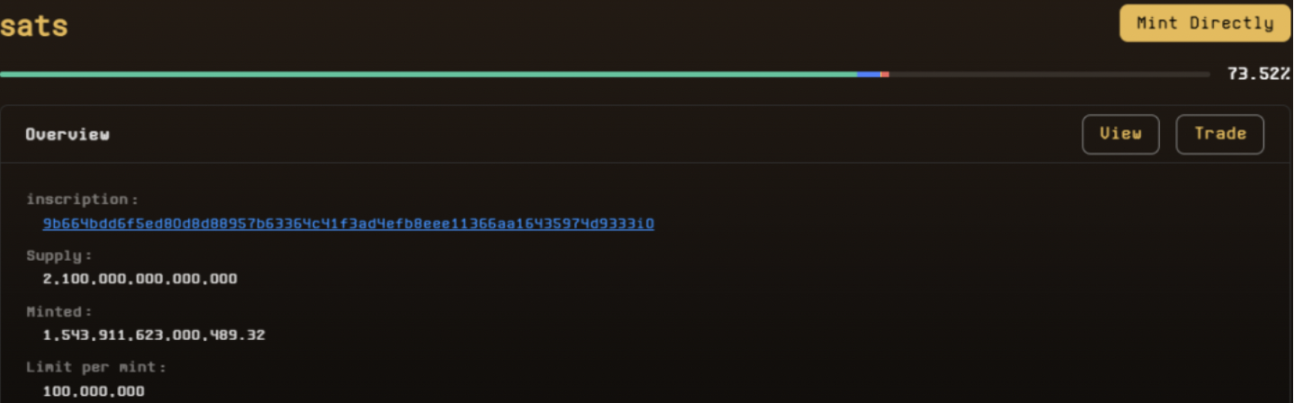This screenshot has width=1294, height=403.
Task: Click the inscription field label
Action: click(82, 199)
